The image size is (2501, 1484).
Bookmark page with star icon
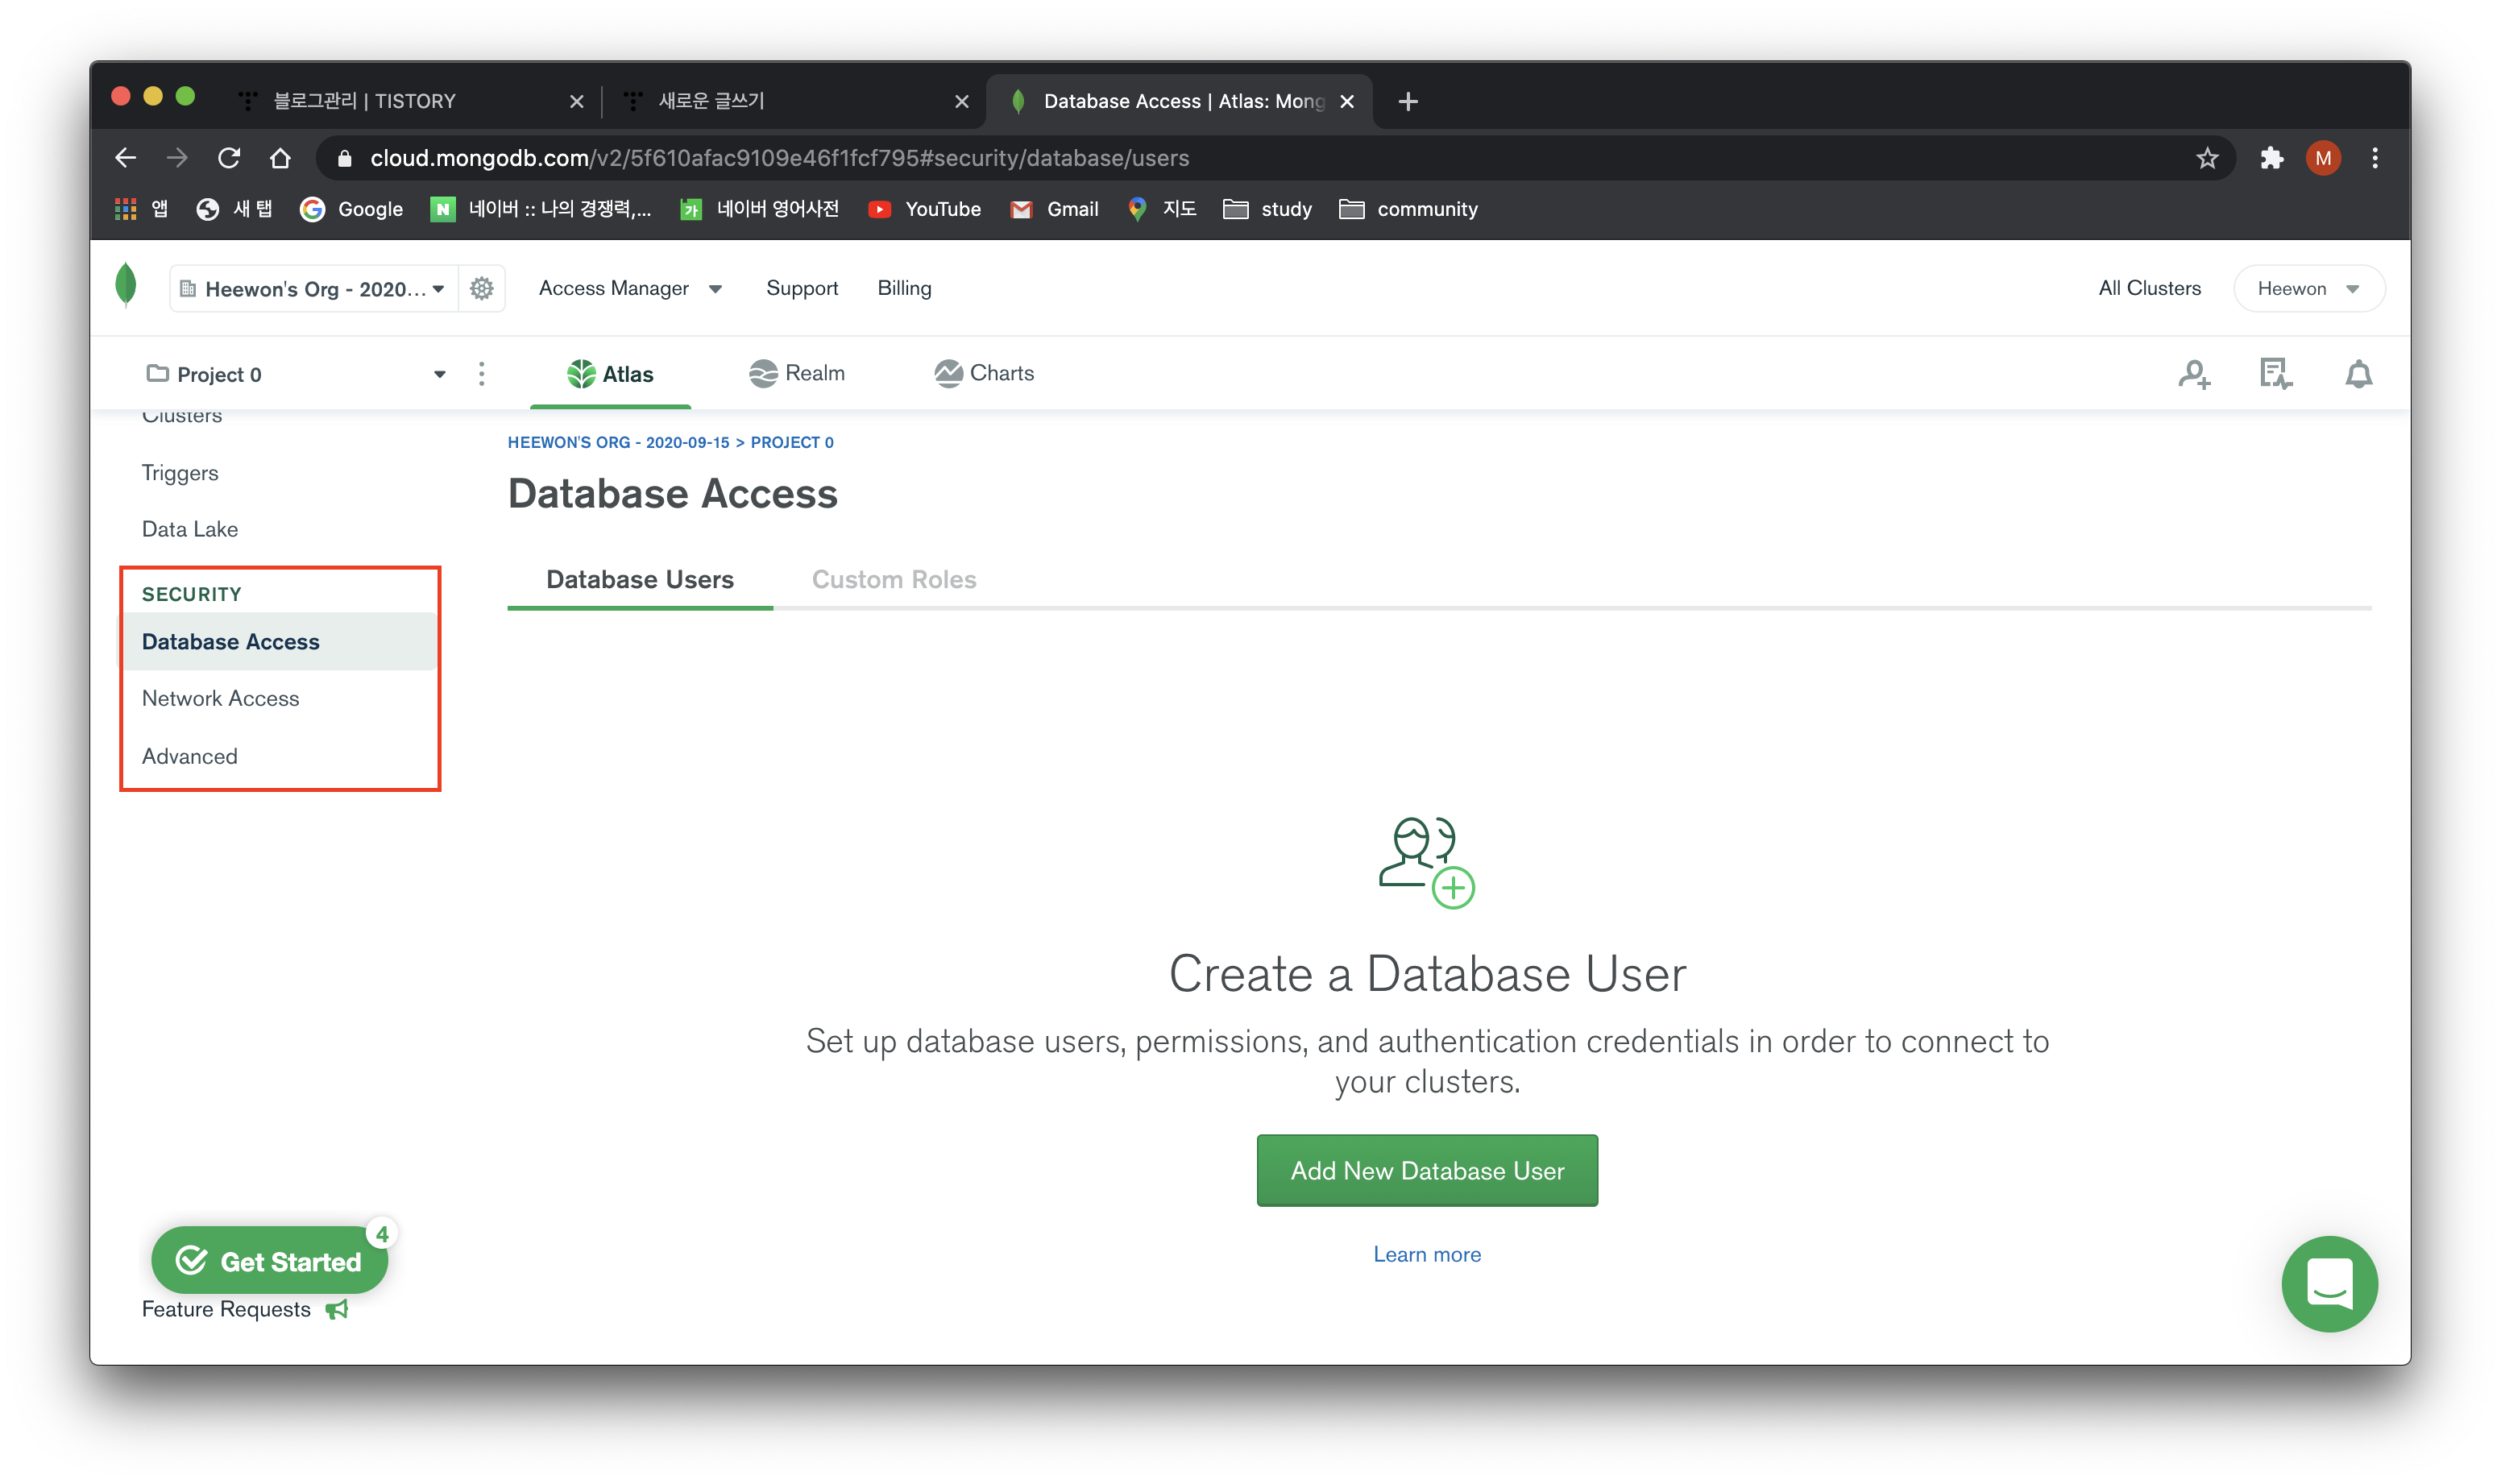coord(2207,158)
